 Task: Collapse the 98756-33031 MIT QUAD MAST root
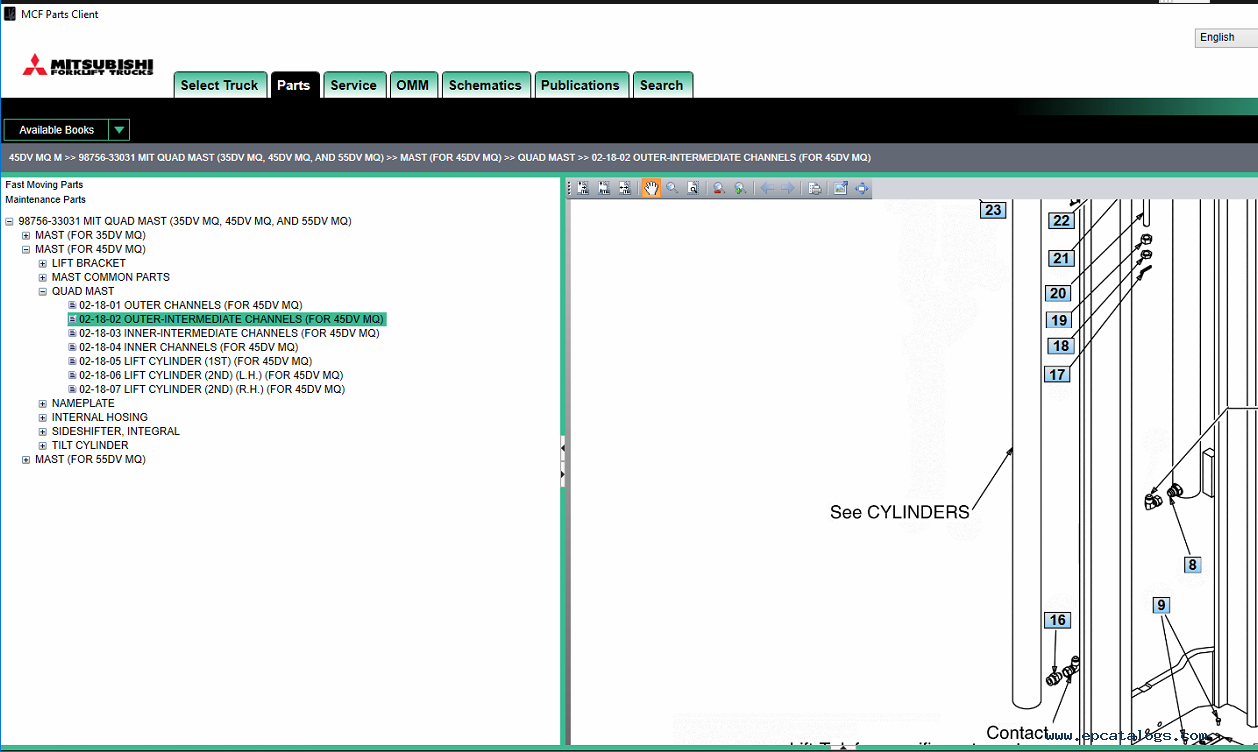(9, 221)
